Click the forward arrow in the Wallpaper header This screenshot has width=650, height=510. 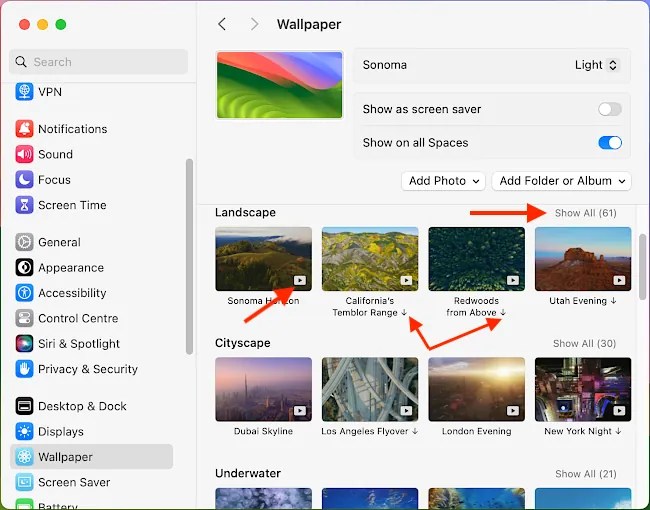tap(255, 24)
